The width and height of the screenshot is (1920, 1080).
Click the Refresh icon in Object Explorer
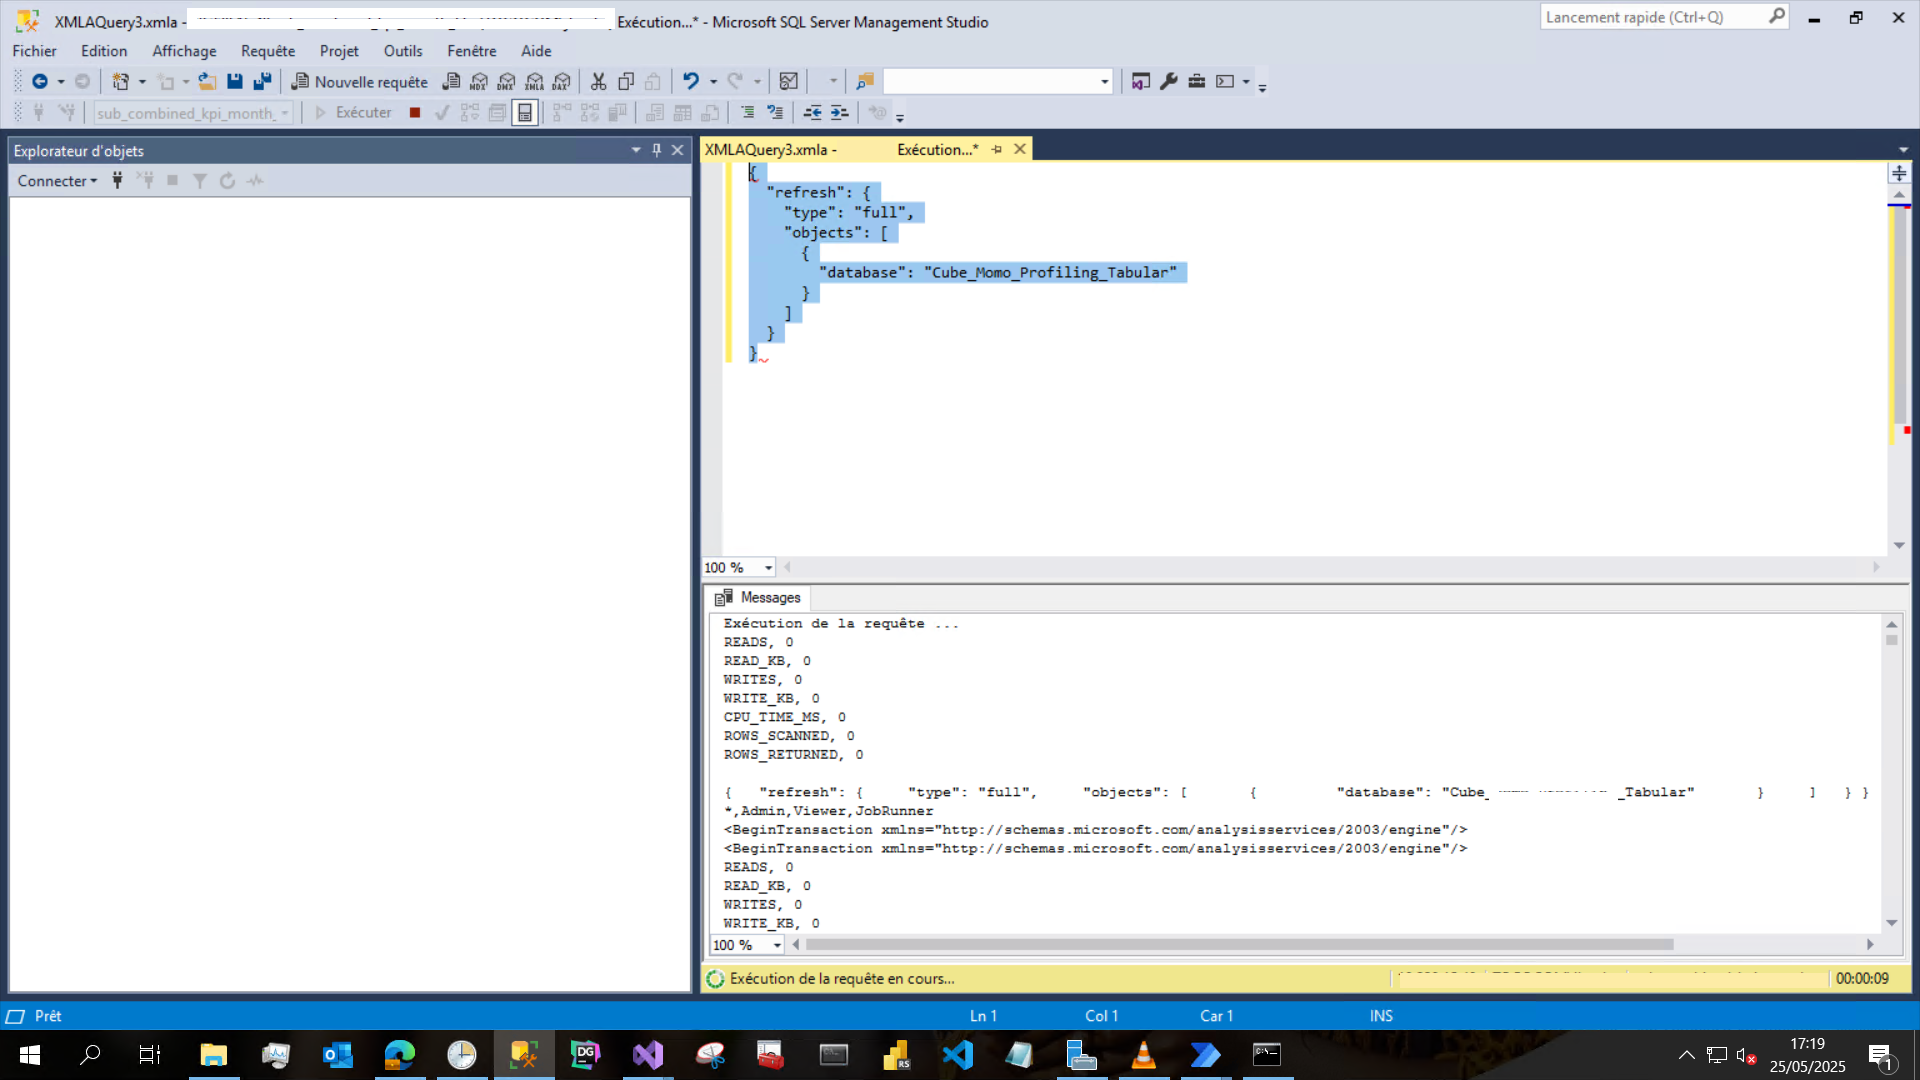227,180
